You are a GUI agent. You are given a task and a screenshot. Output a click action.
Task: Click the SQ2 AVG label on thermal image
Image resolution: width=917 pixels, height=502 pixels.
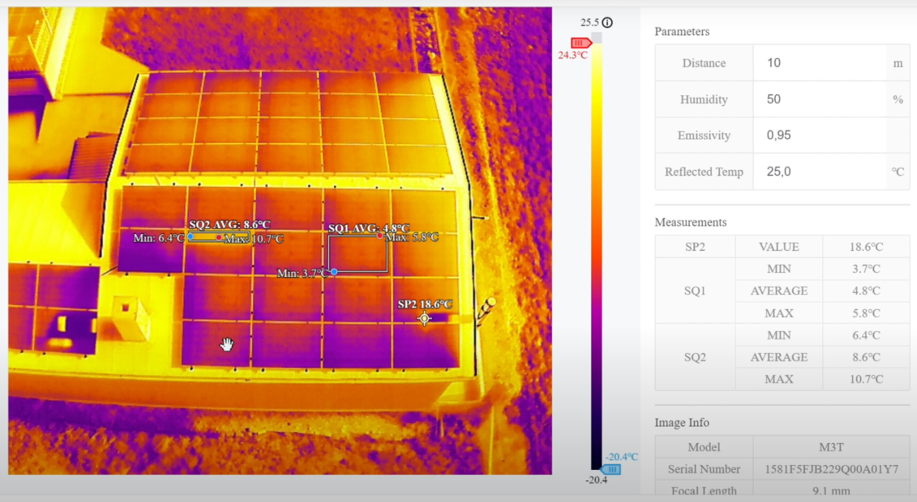tap(229, 225)
